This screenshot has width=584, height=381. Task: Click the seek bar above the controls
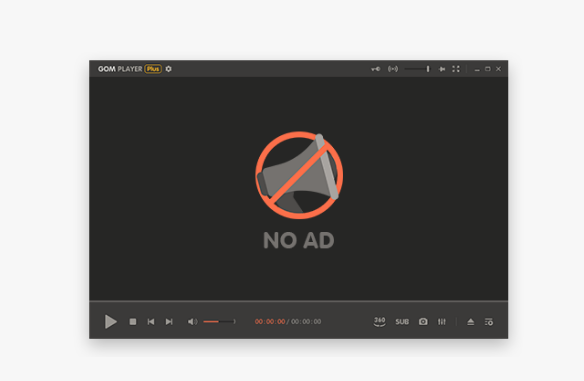298,301
